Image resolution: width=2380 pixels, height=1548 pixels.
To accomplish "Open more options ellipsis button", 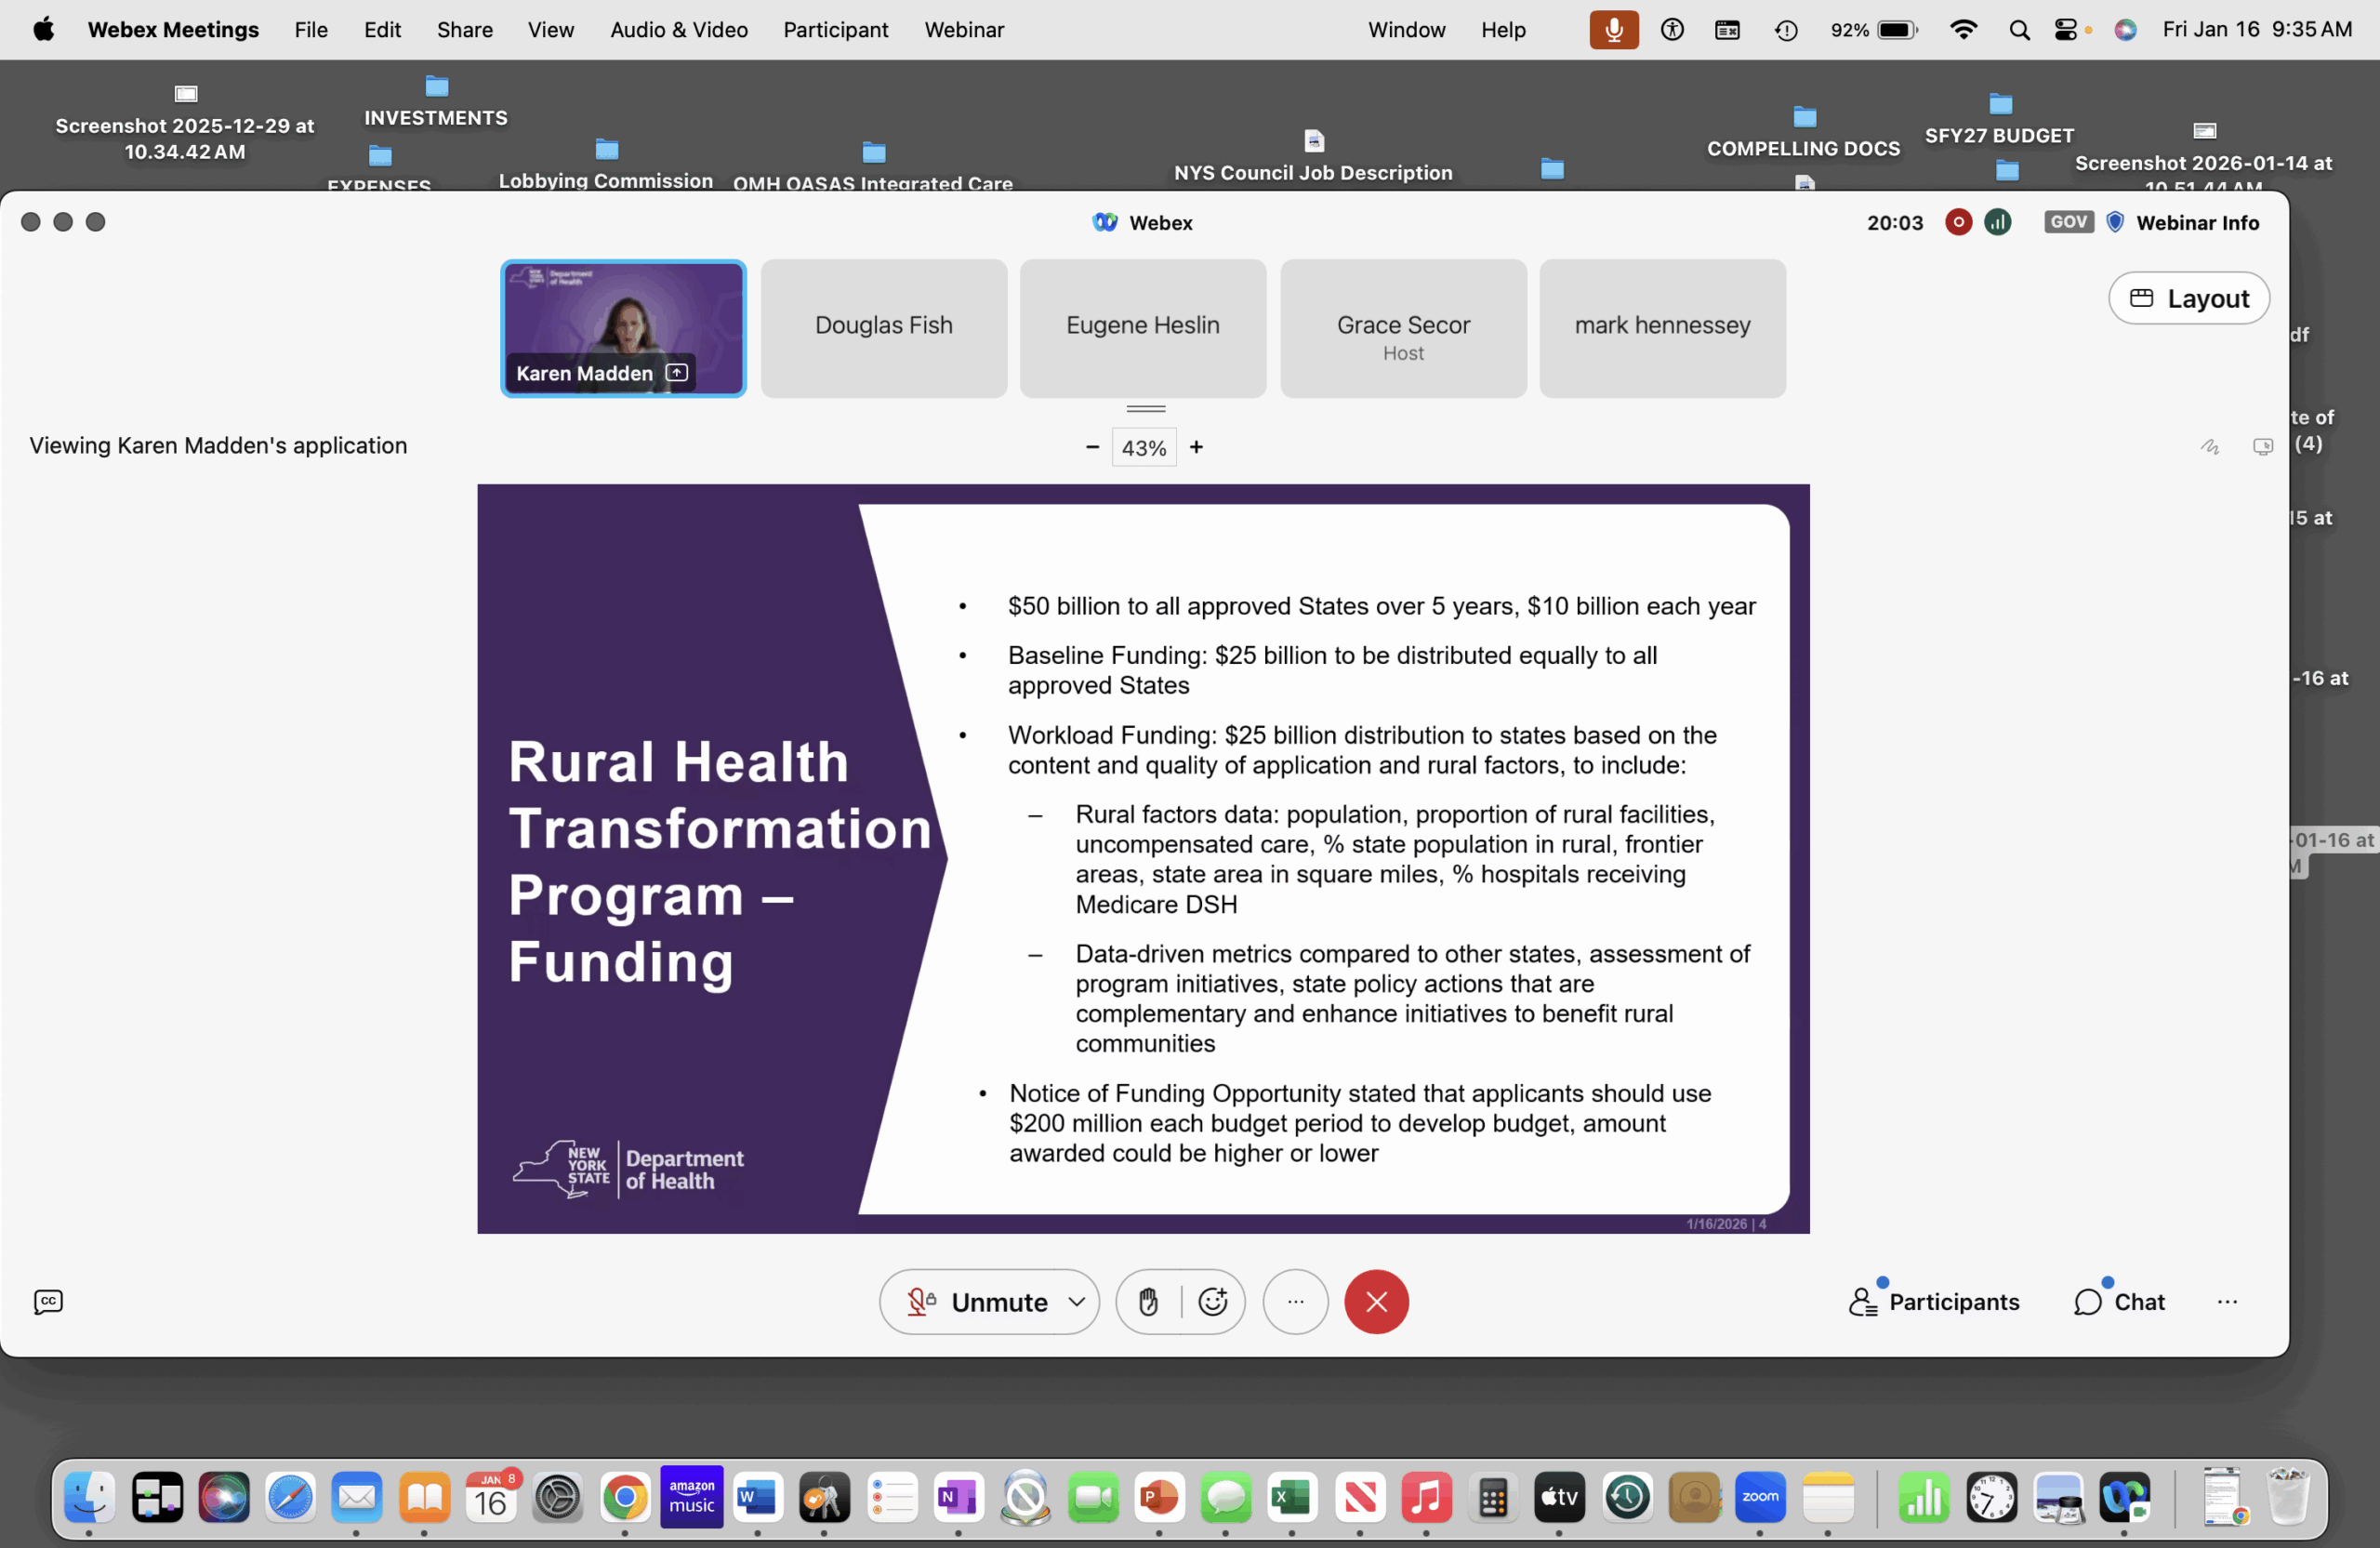I will [1295, 1301].
